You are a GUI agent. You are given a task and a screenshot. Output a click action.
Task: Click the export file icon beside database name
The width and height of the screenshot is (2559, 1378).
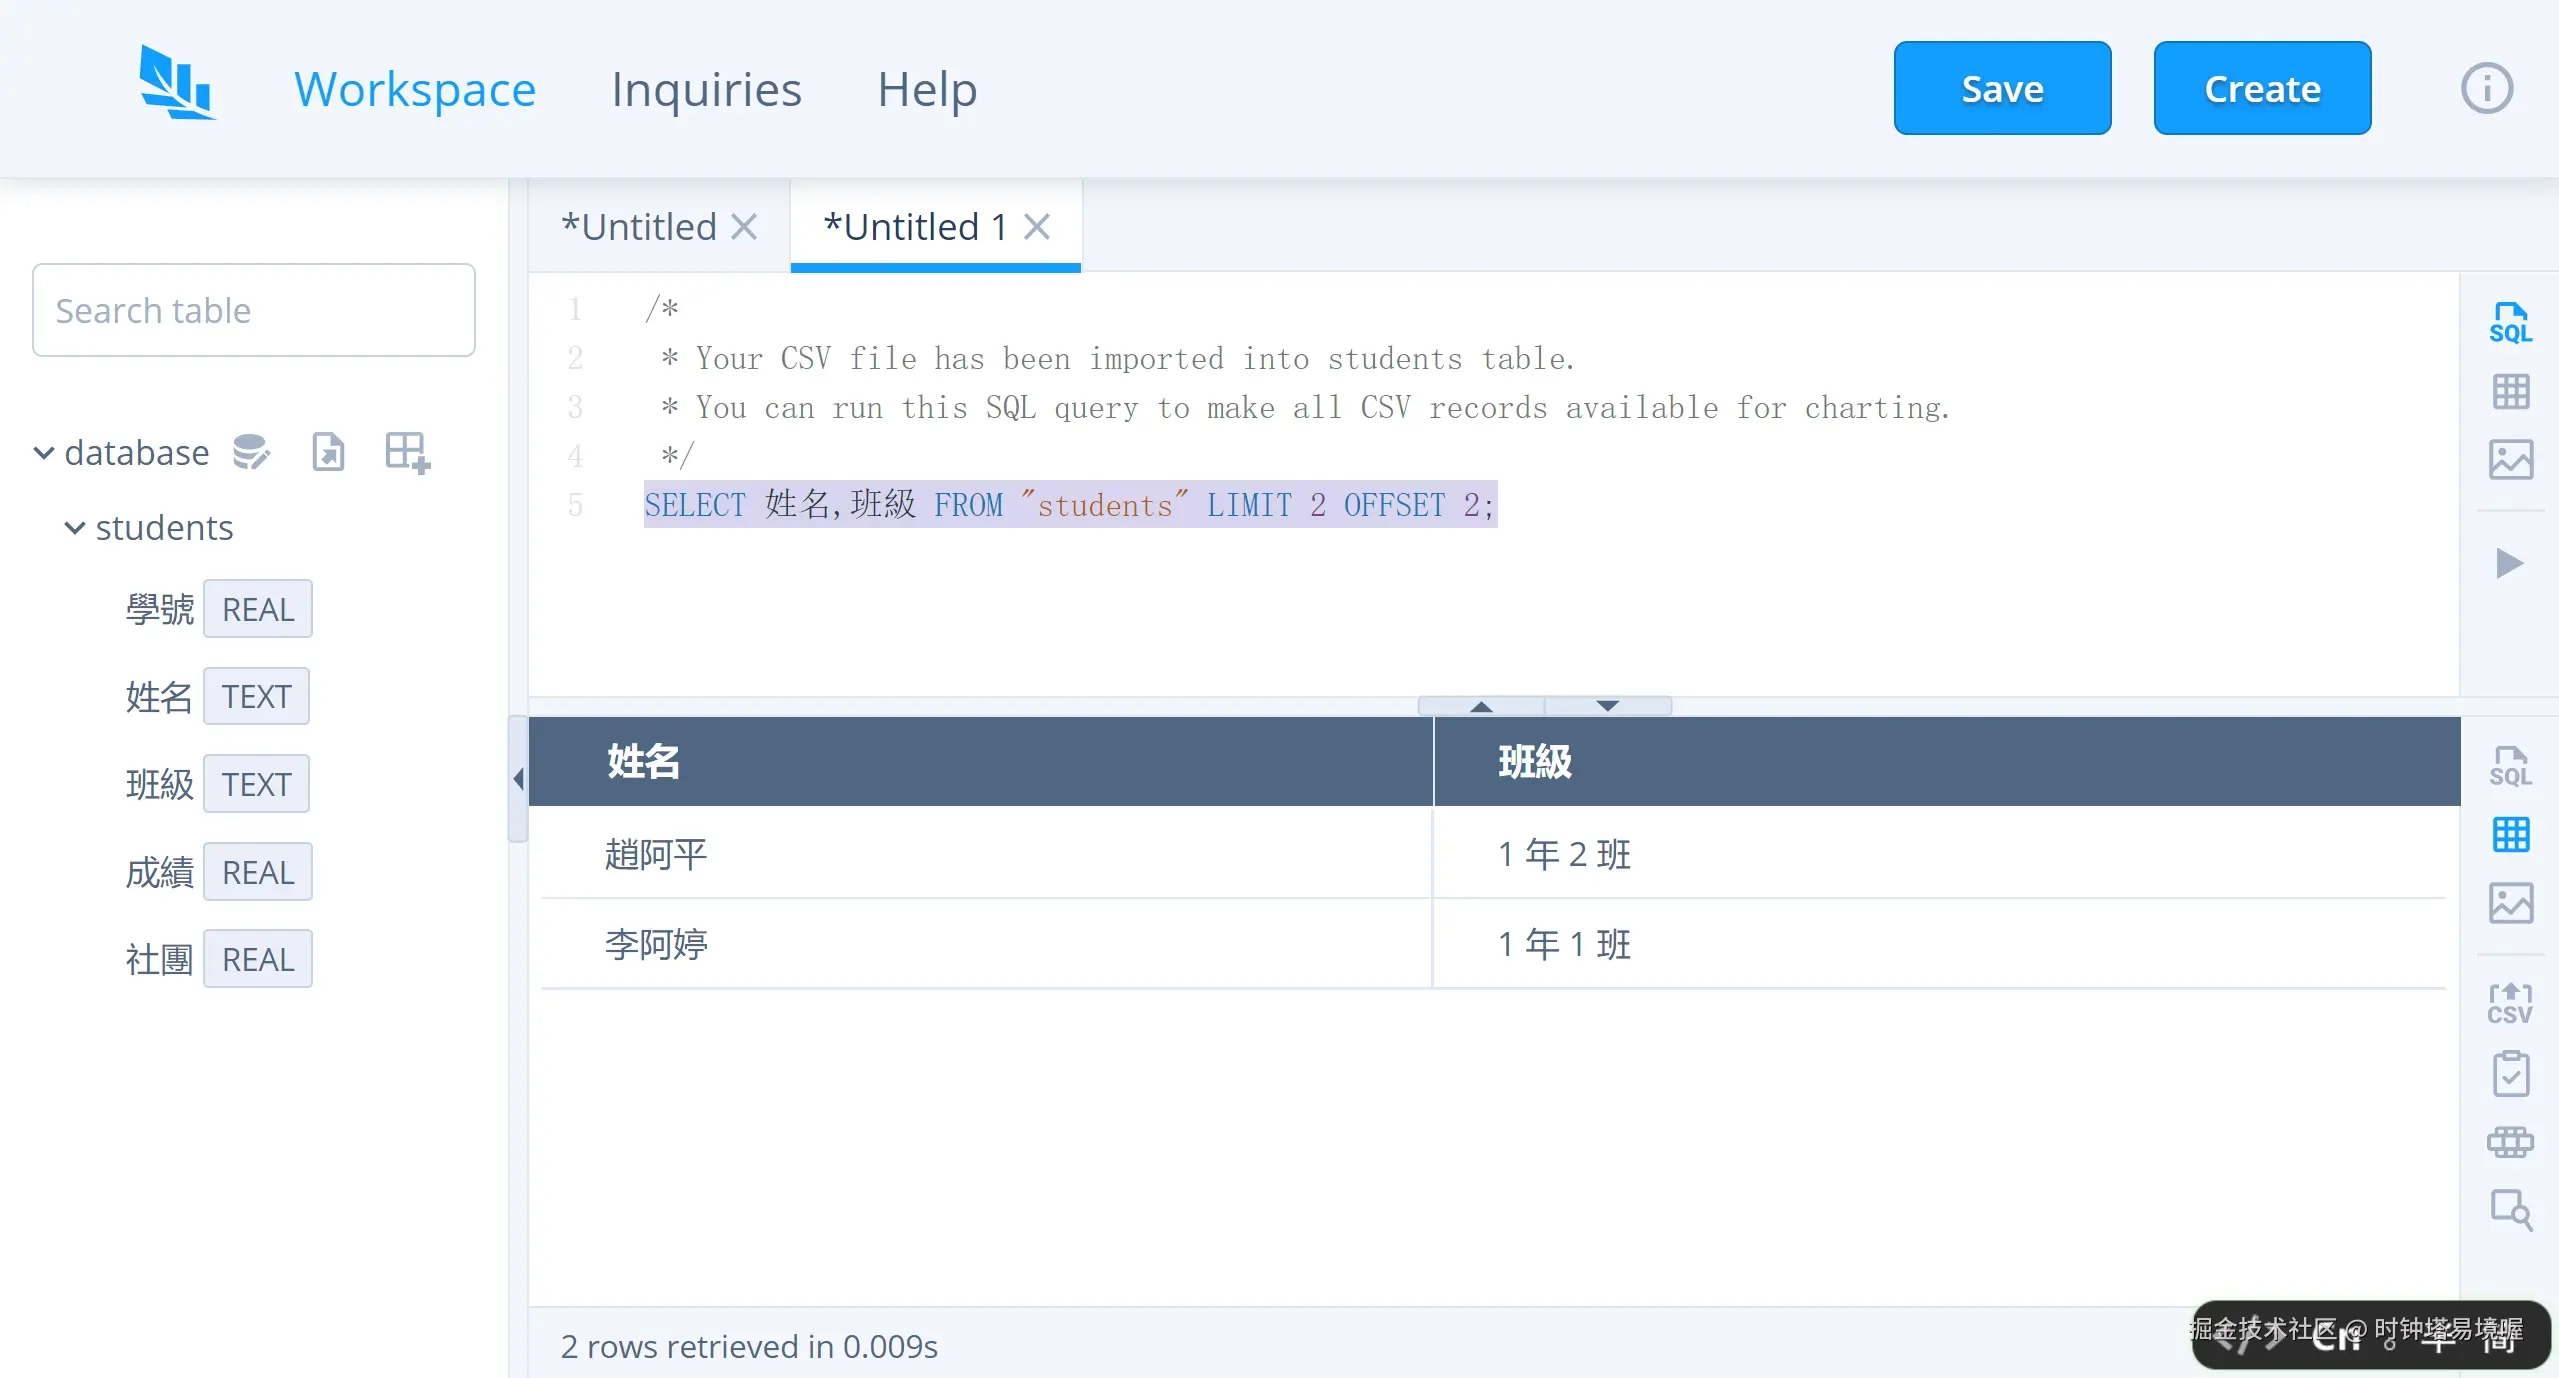click(327, 452)
